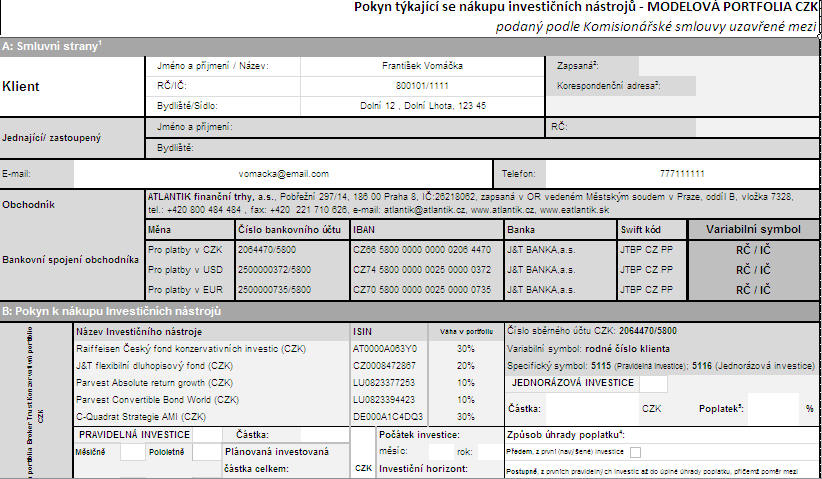This screenshot has width=822, height=479.
Task: Select Variabilní symbol: rodné číslo klienta line
Action: point(588,349)
